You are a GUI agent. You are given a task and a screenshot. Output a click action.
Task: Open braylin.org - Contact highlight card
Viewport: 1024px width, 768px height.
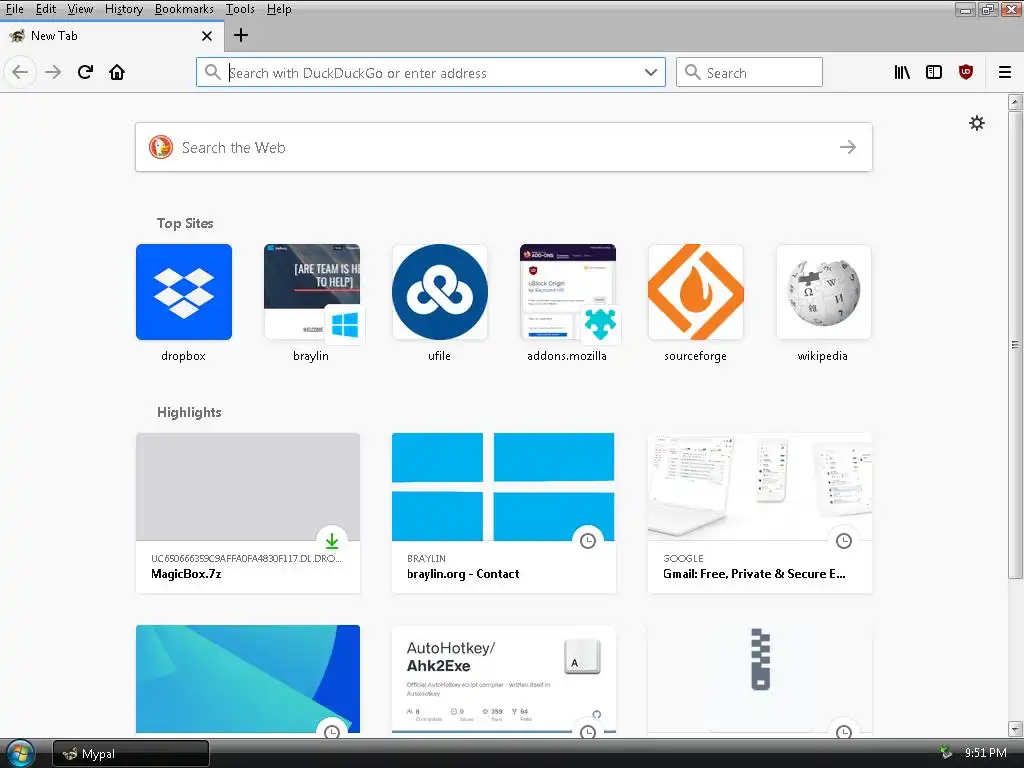(x=504, y=513)
